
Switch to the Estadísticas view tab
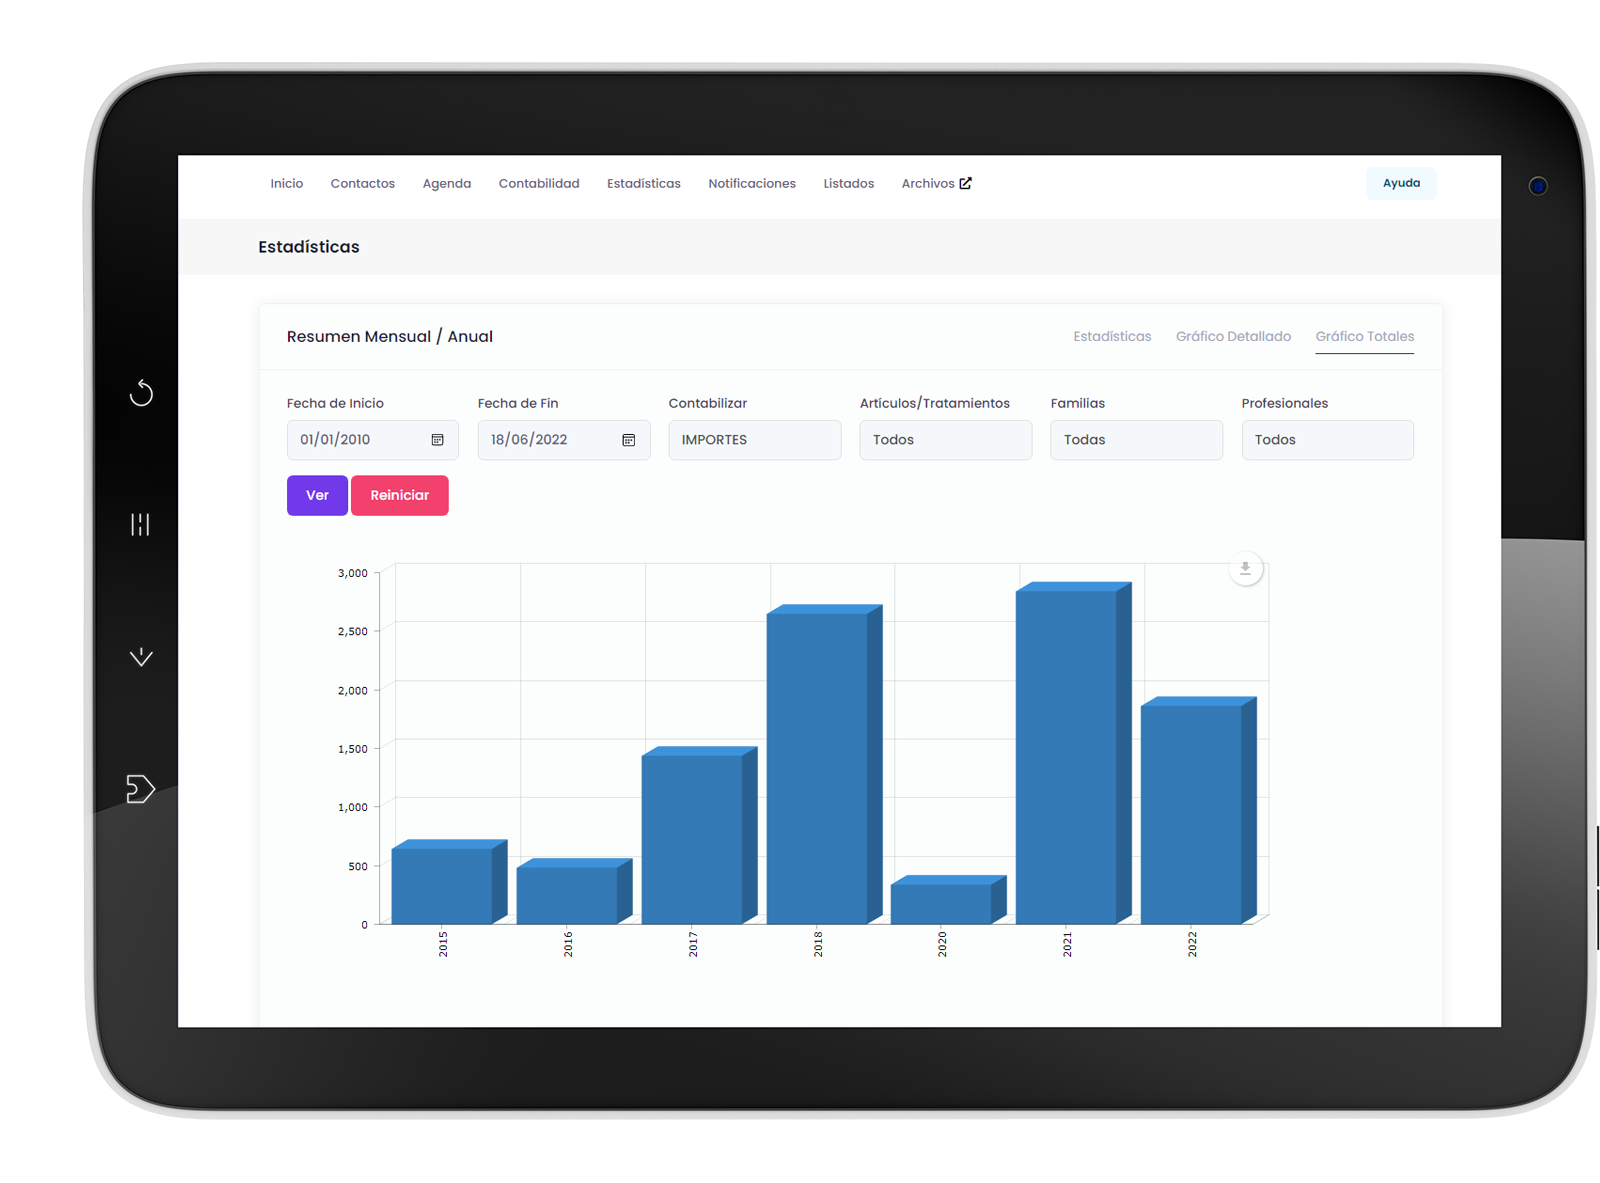[1112, 336]
